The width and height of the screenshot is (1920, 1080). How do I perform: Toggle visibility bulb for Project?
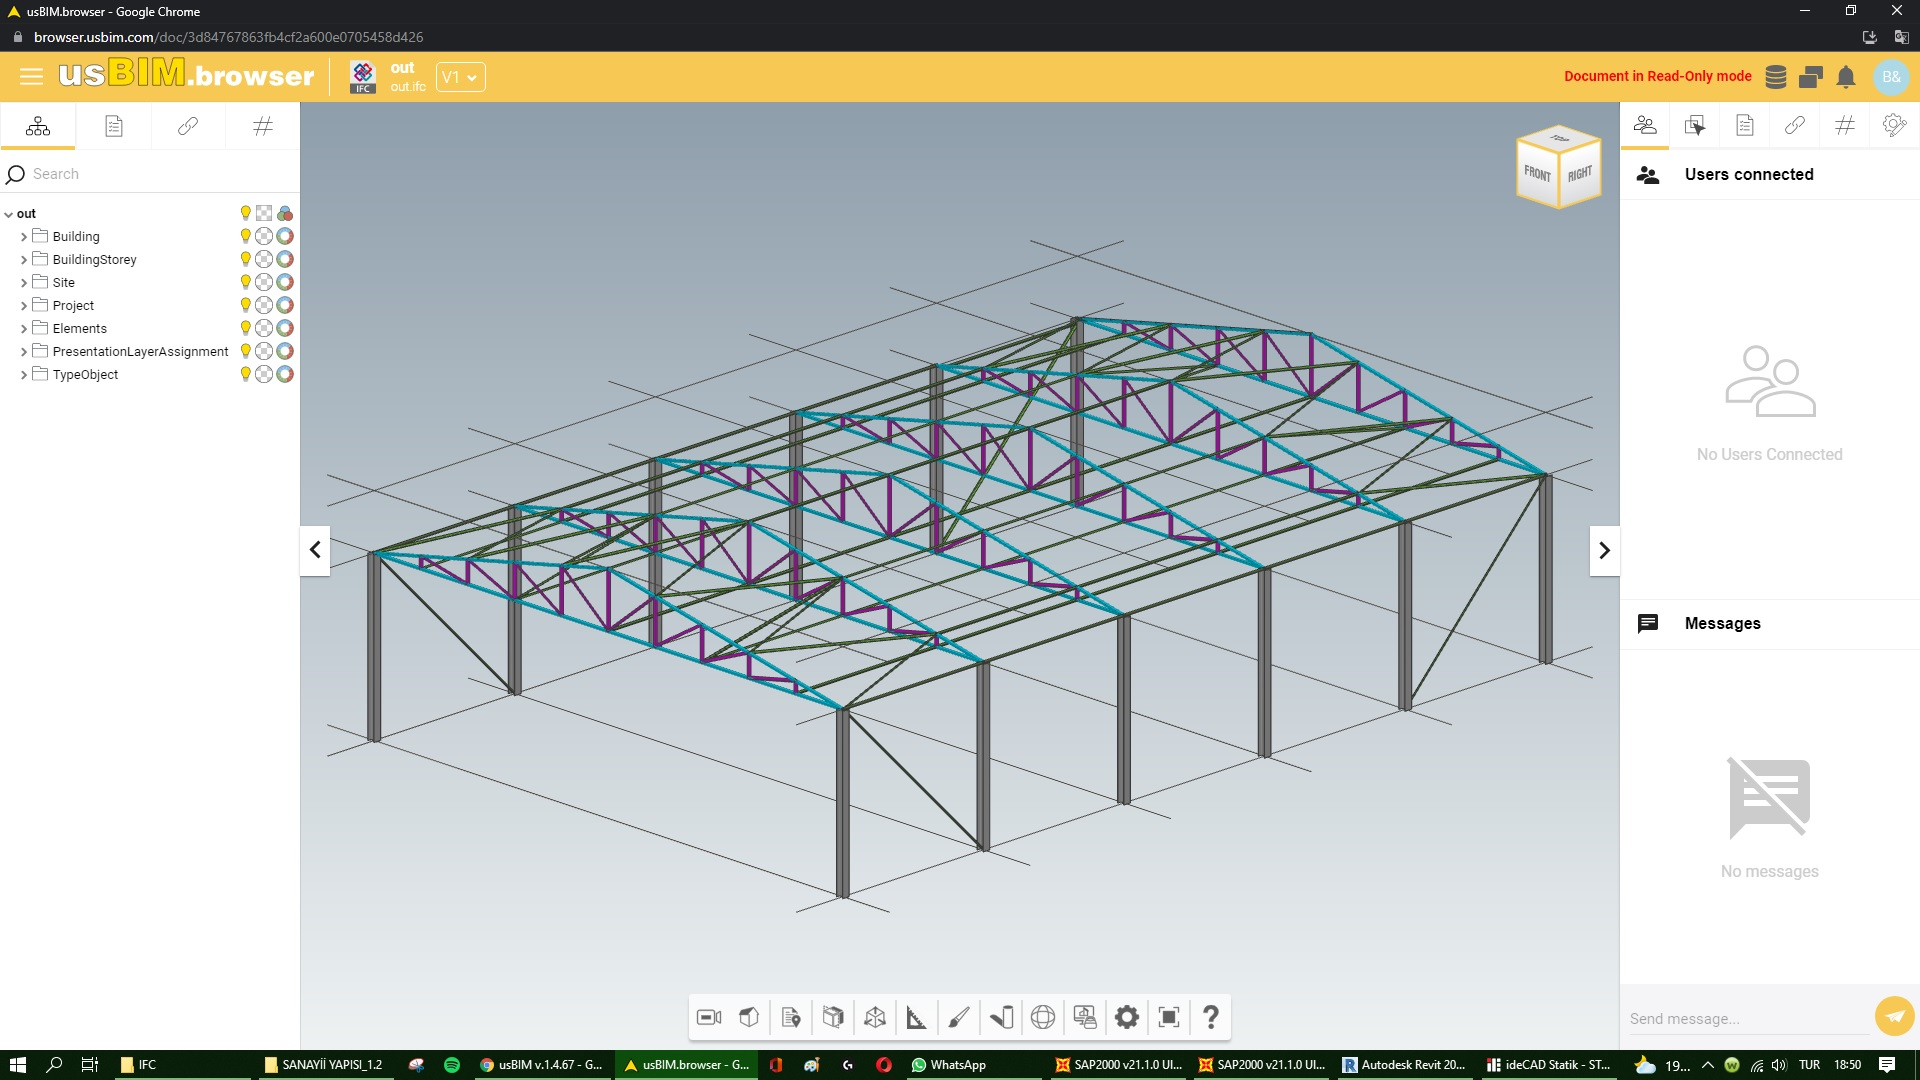click(x=245, y=305)
